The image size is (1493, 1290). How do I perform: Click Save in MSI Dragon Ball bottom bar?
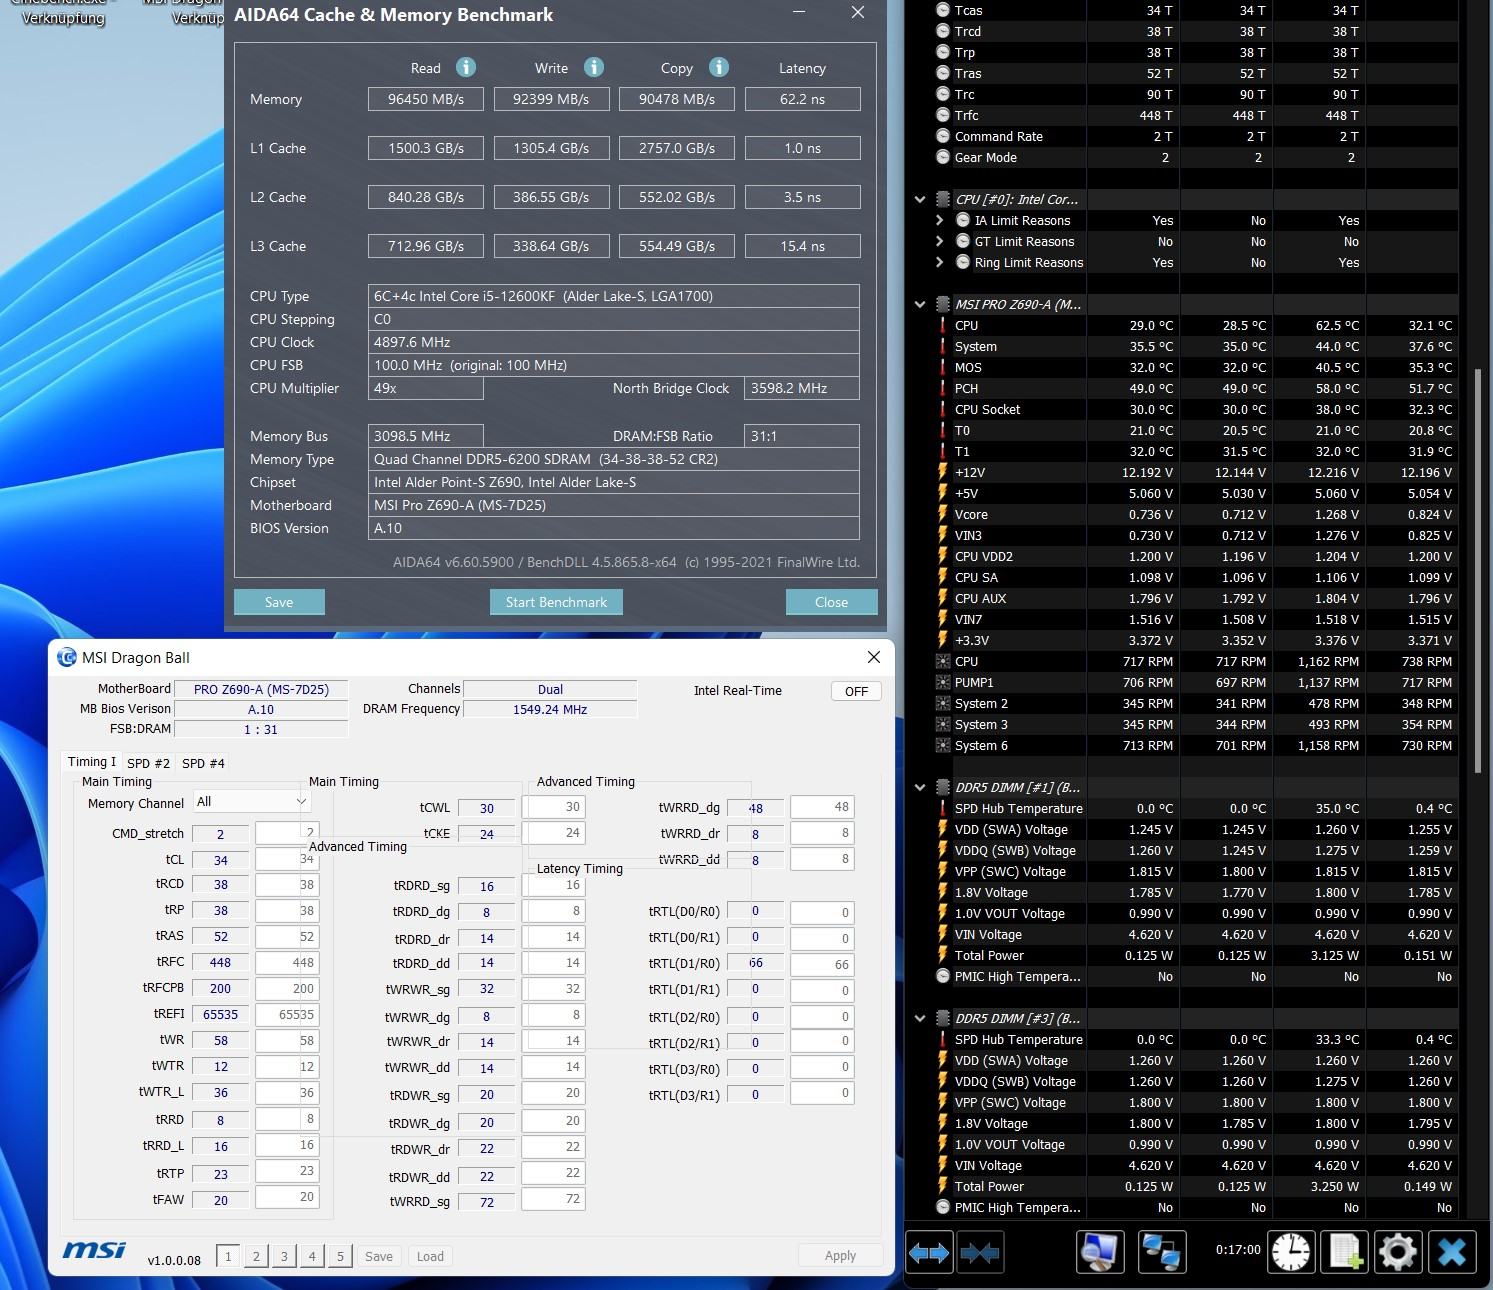[379, 1256]
